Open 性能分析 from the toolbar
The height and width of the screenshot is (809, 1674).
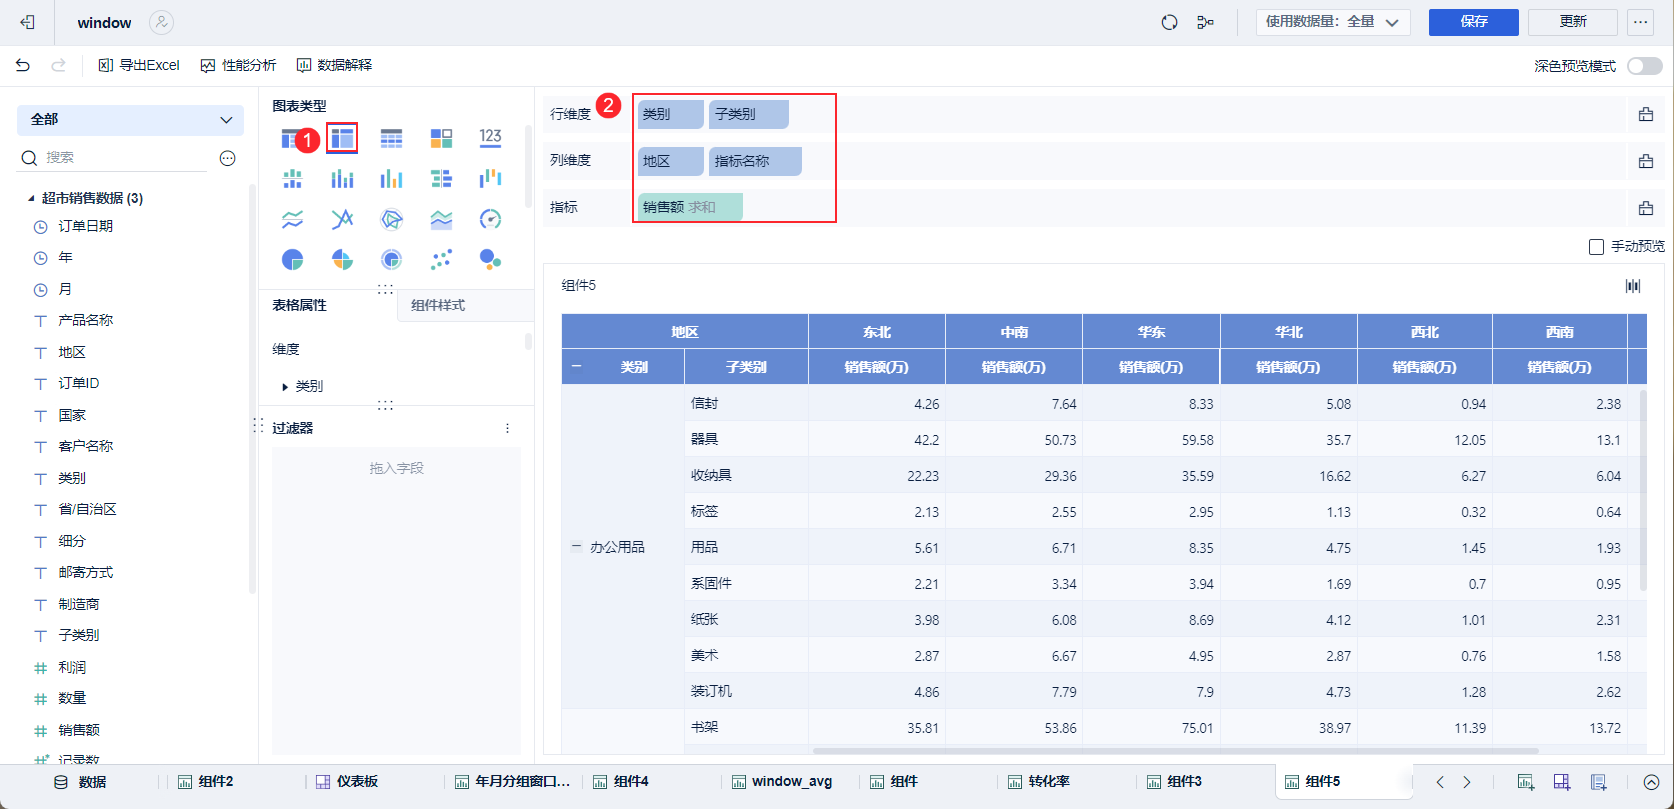tap(238, 65)
